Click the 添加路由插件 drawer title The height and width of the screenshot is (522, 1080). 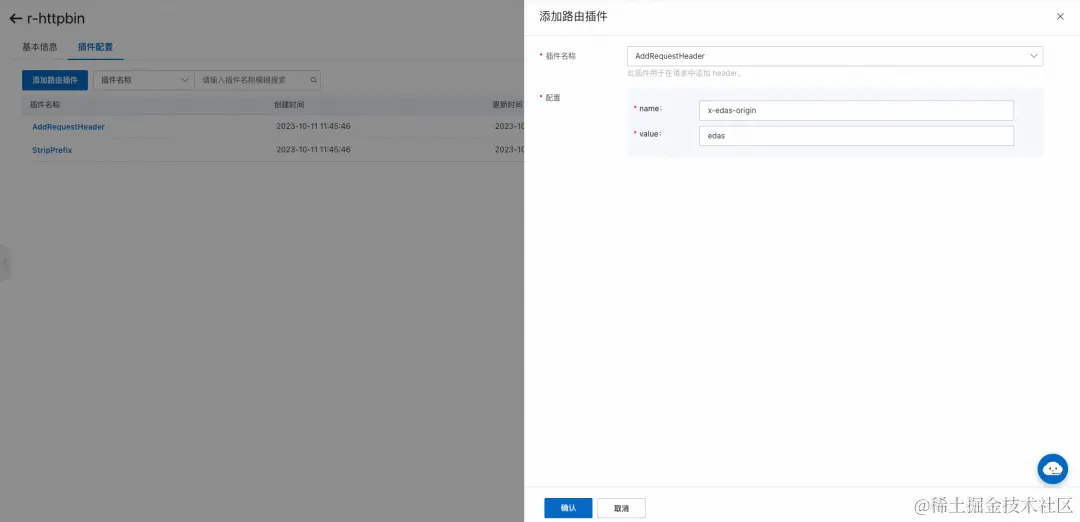(573, 17)
